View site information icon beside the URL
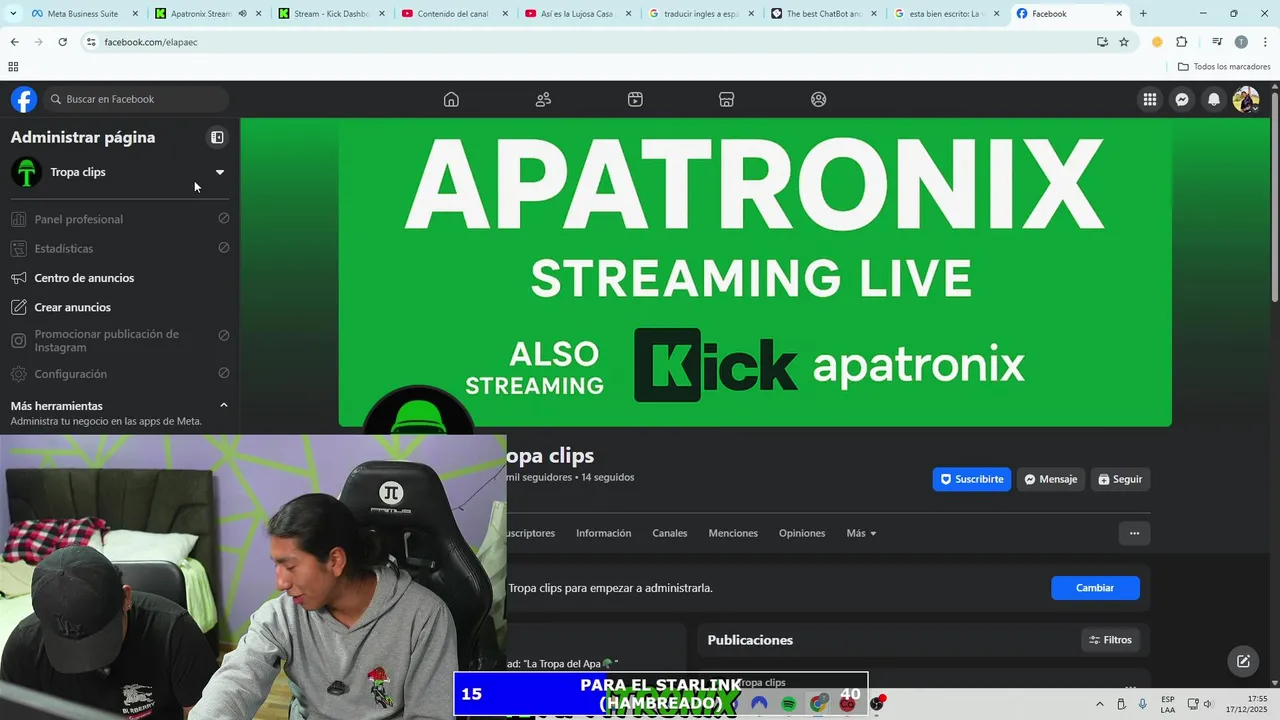Viewport: 1280px width, 720px height. click(x=91, y=42)
